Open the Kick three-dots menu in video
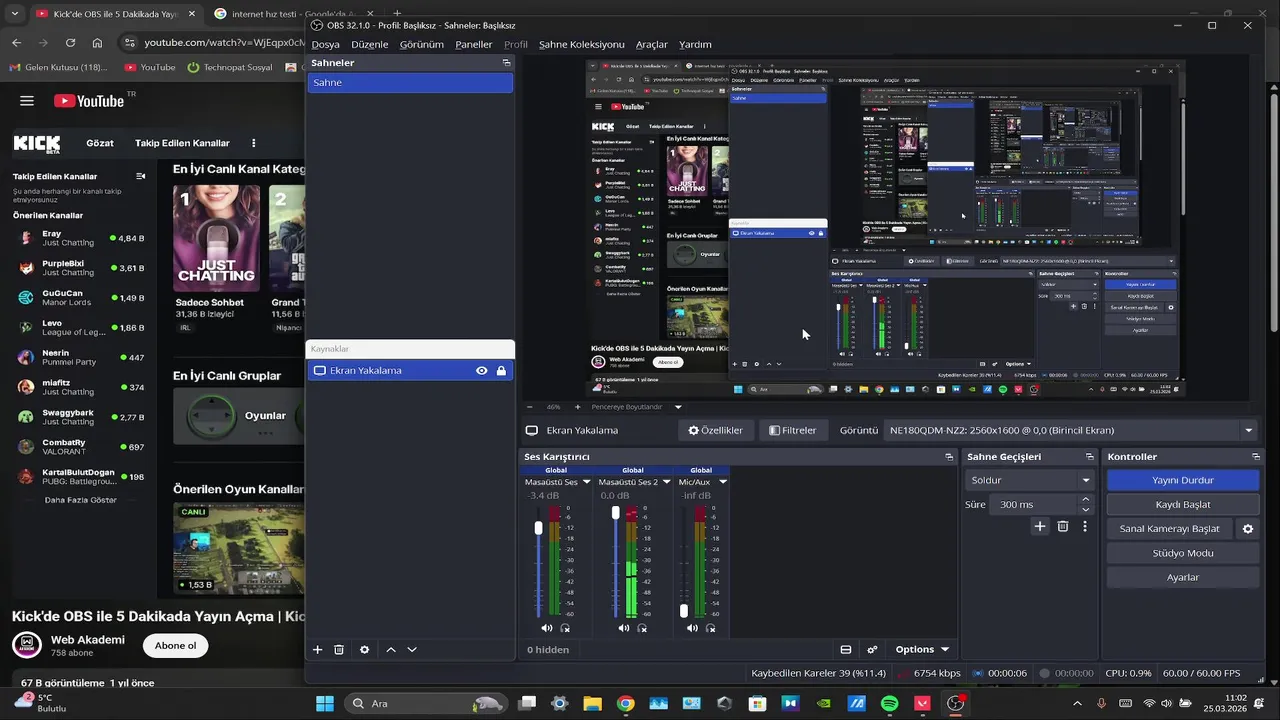Screen dimensions: 1280x720 pyautogui.click(x=254, y=143)
